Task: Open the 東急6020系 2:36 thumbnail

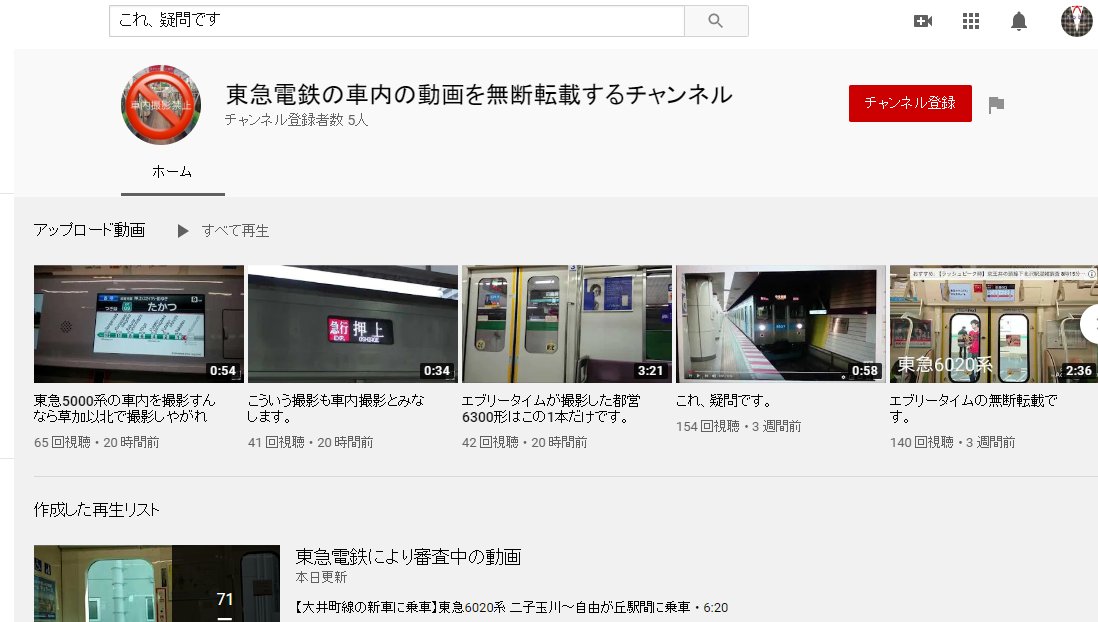Action: (994, 324)
